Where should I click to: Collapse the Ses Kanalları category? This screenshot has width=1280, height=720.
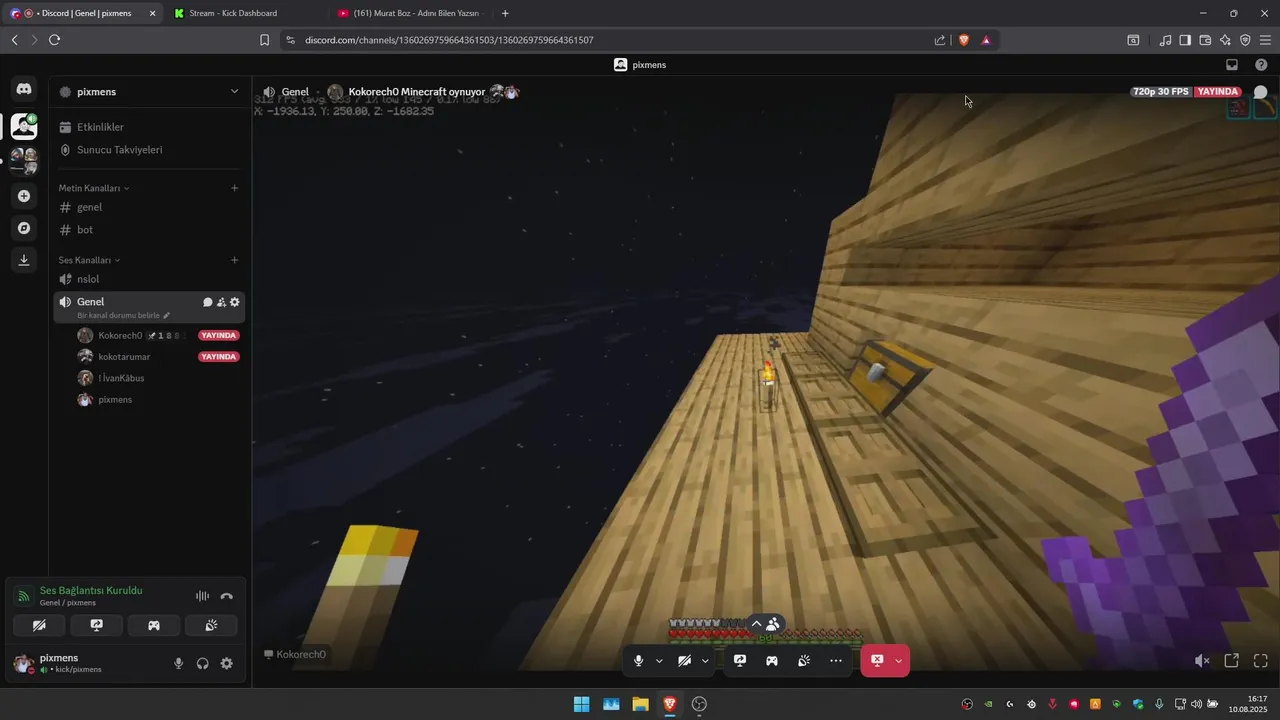pos(89,260)
